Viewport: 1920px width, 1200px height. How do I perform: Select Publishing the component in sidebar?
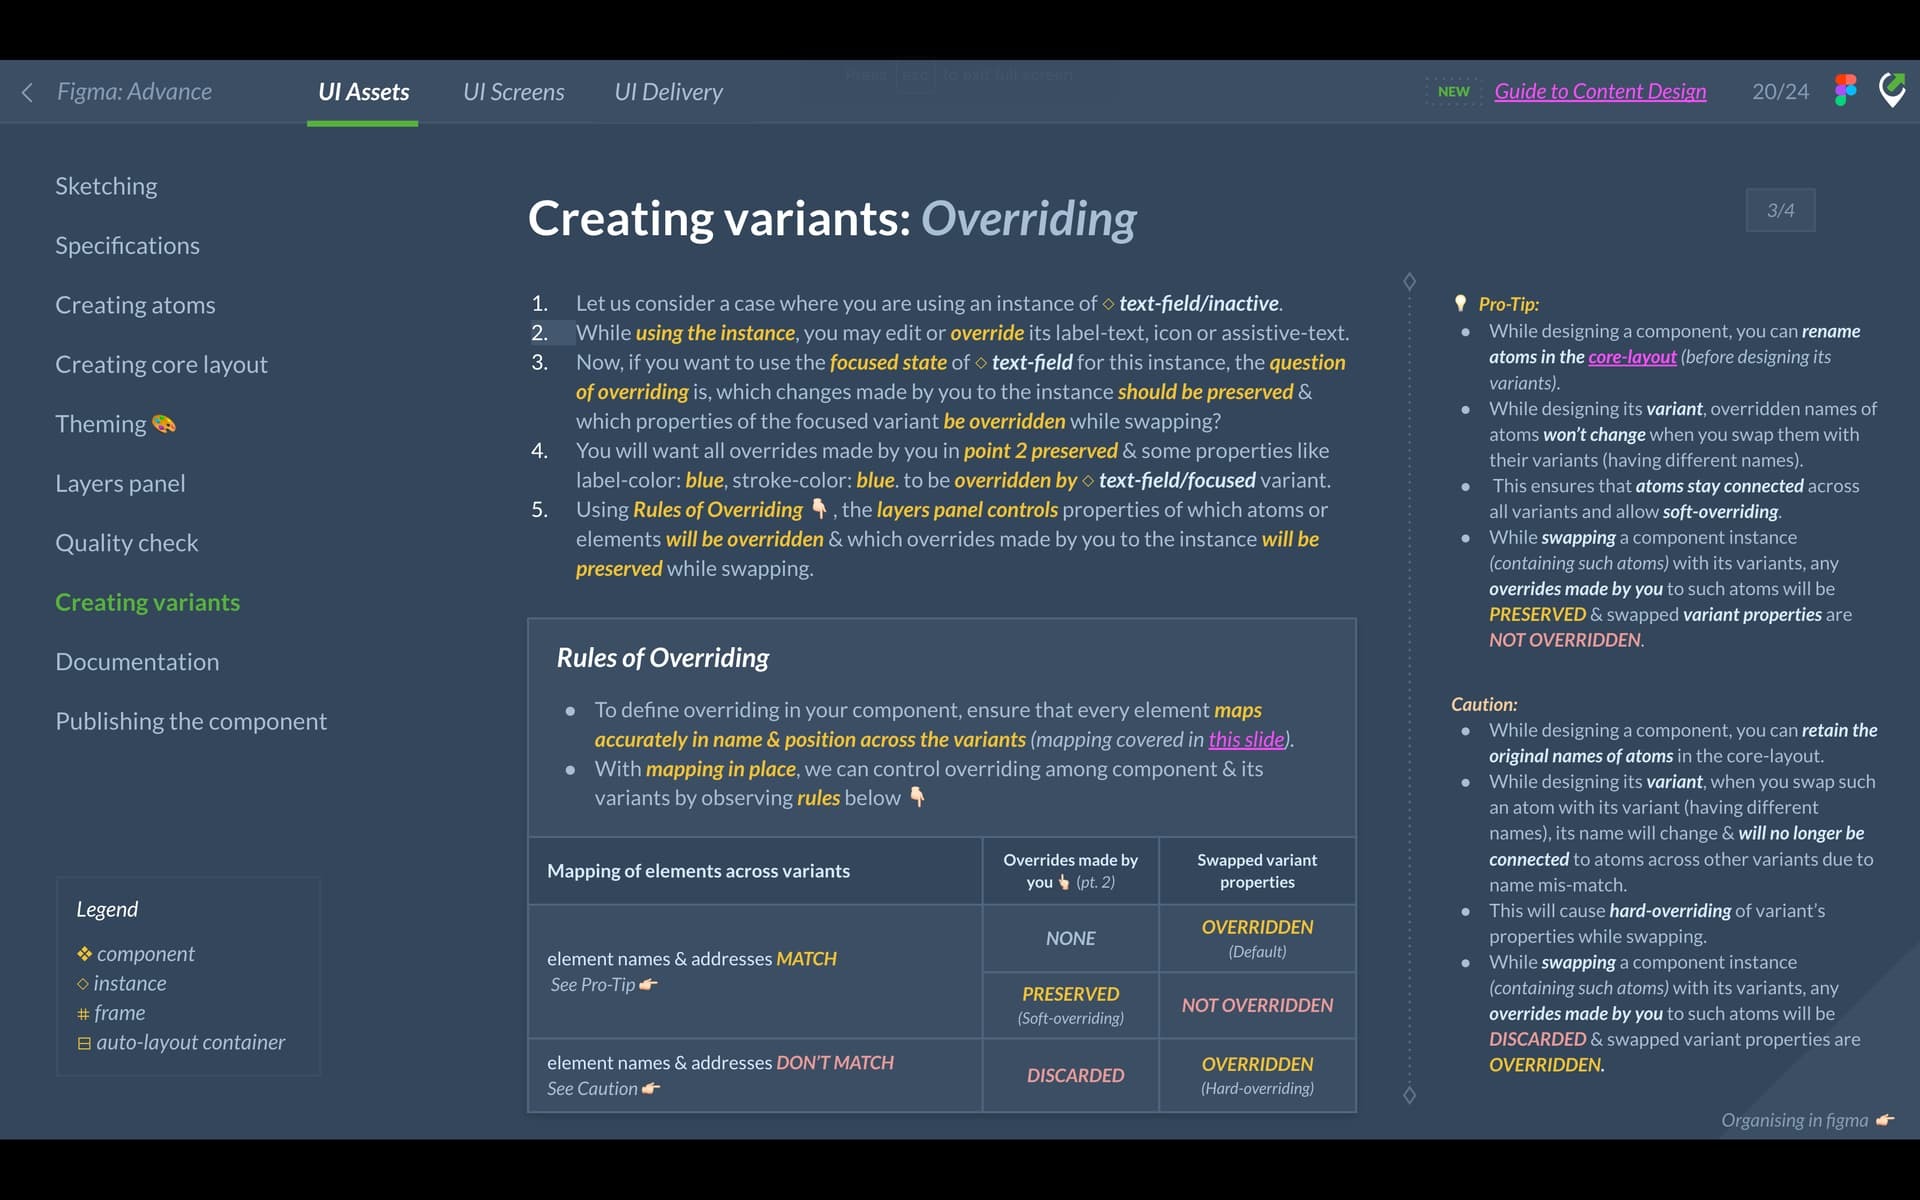pyautogui.click(x=191, y=720)
